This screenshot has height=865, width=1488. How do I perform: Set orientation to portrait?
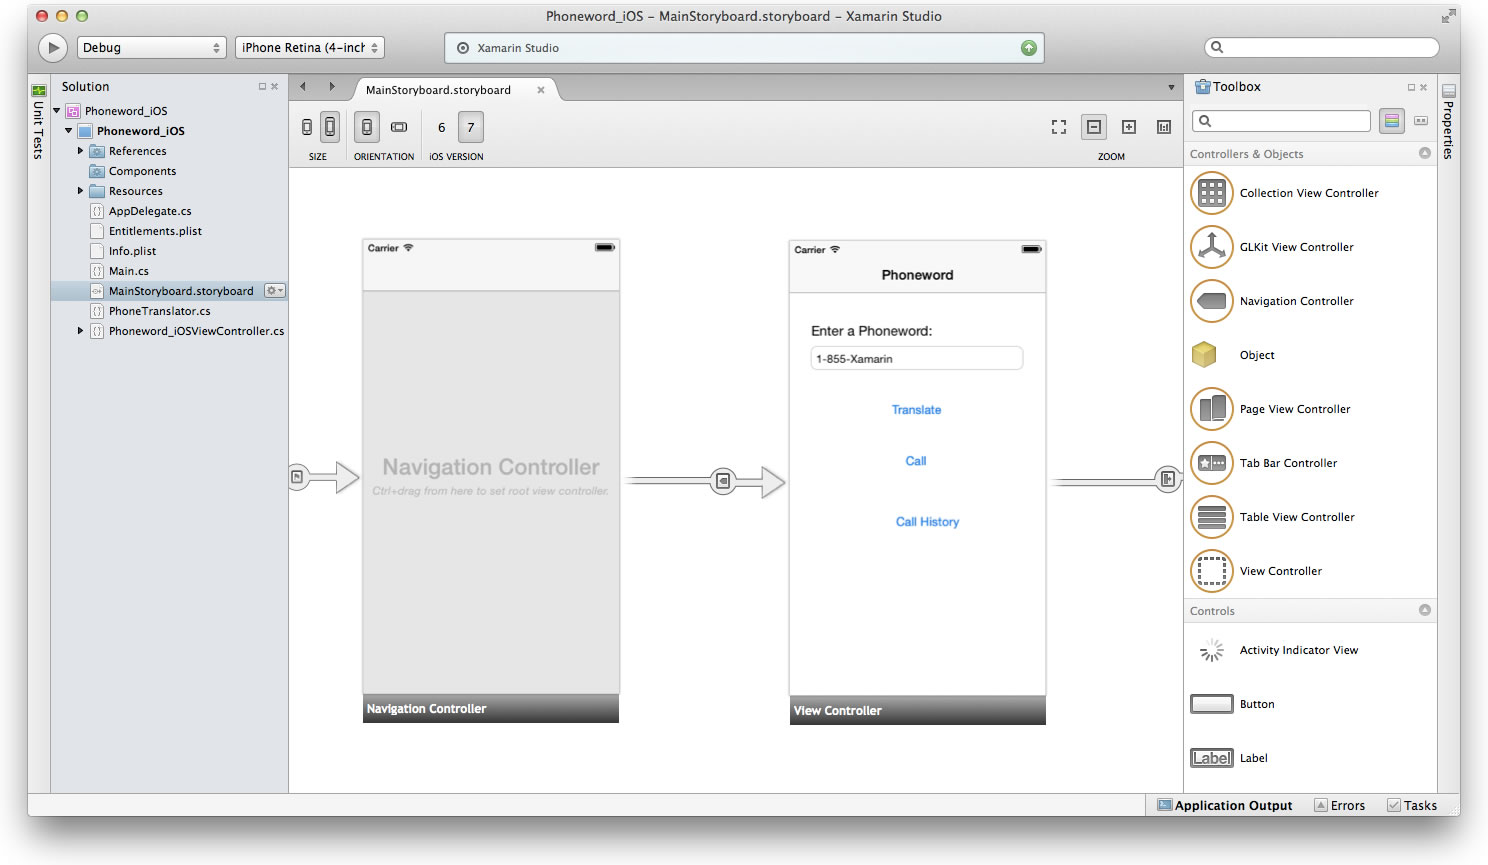coord(367,127)
